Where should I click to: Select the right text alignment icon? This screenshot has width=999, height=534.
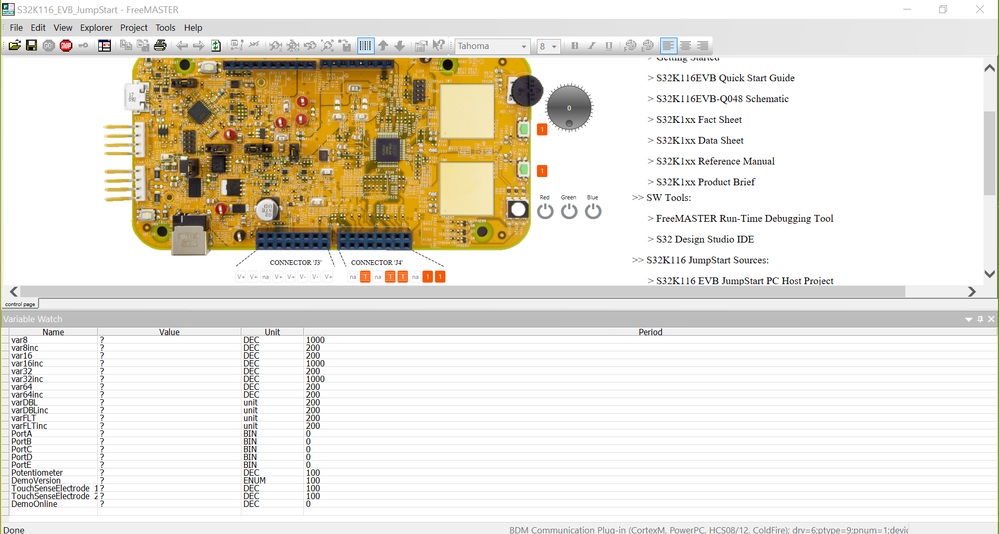tap(702, 46)
